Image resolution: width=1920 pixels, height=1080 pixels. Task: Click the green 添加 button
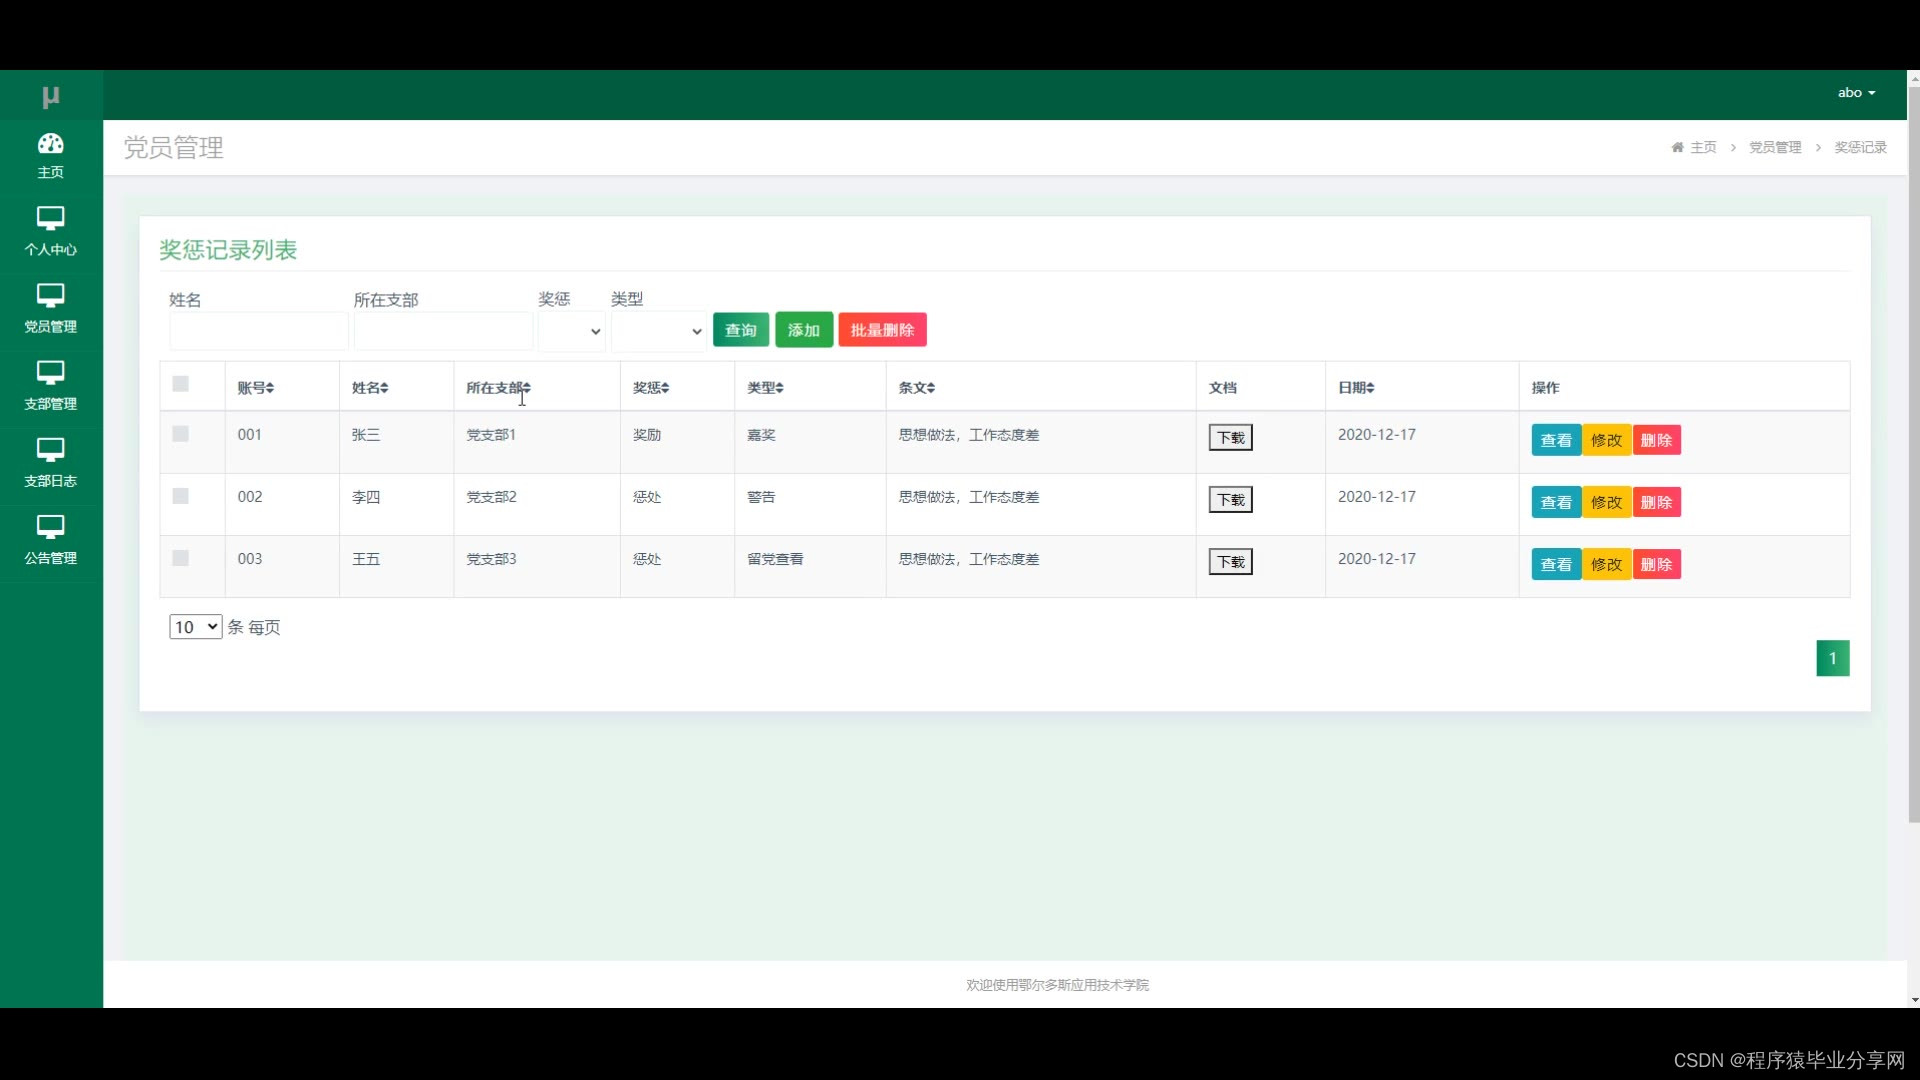(803, 330)
